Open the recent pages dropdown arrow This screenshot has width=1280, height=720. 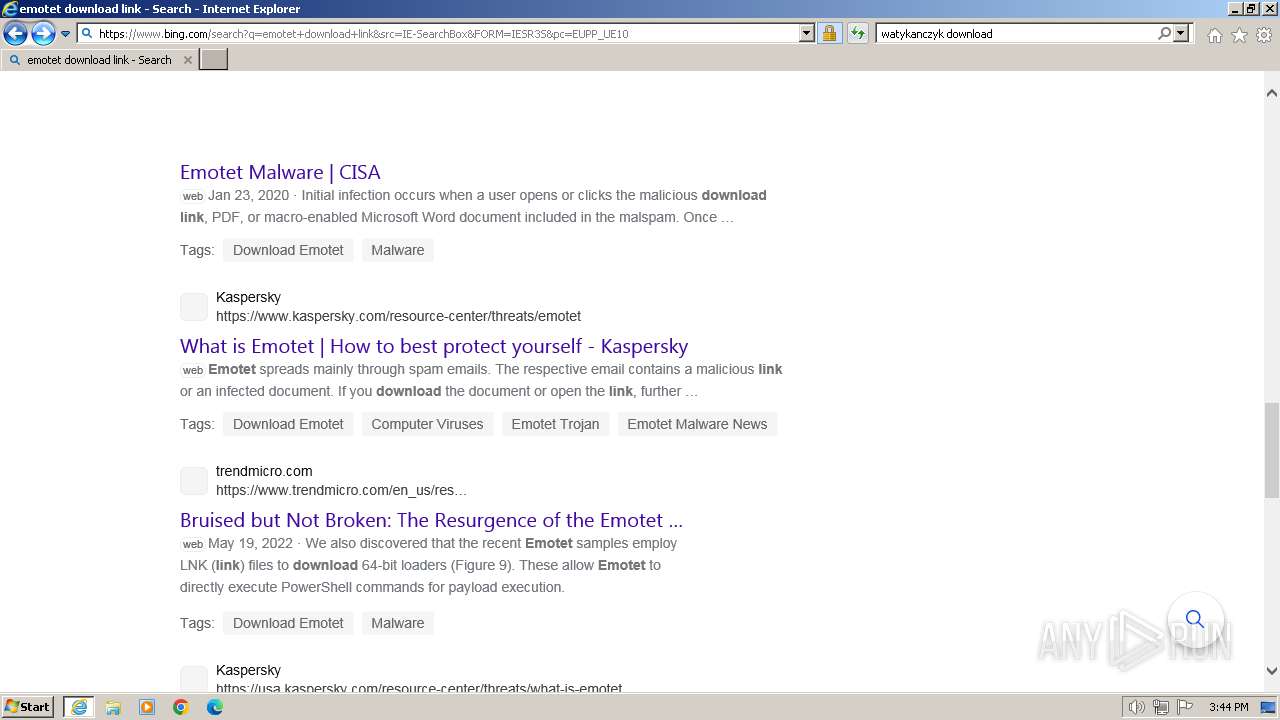click(65, 34)
